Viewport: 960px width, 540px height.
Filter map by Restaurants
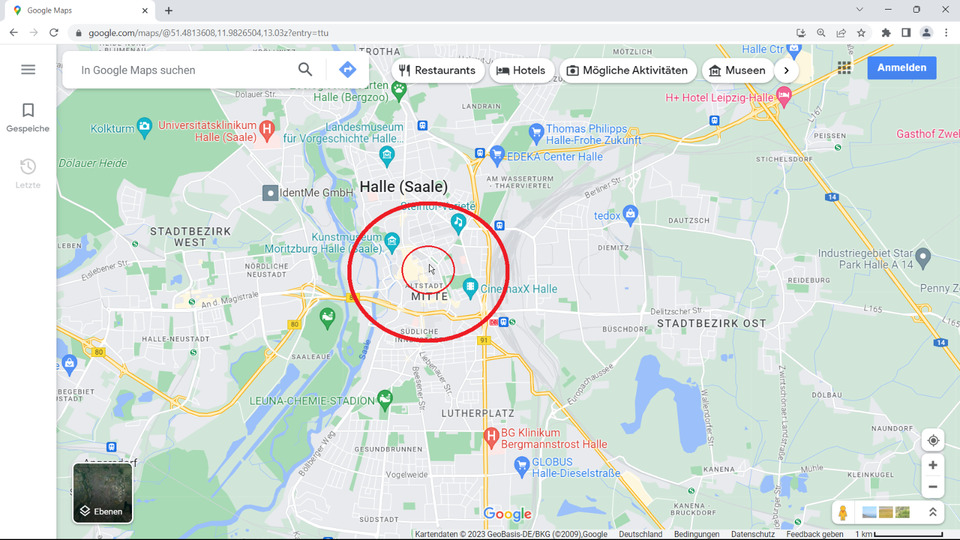436,70
